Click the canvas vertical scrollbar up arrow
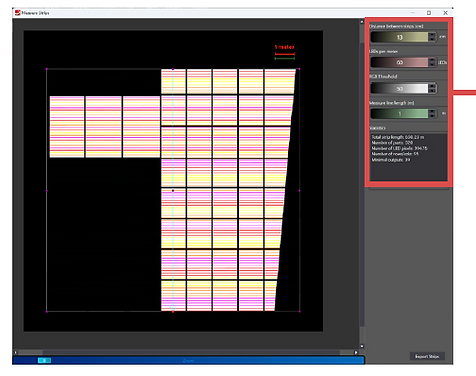 click(362, 22)
